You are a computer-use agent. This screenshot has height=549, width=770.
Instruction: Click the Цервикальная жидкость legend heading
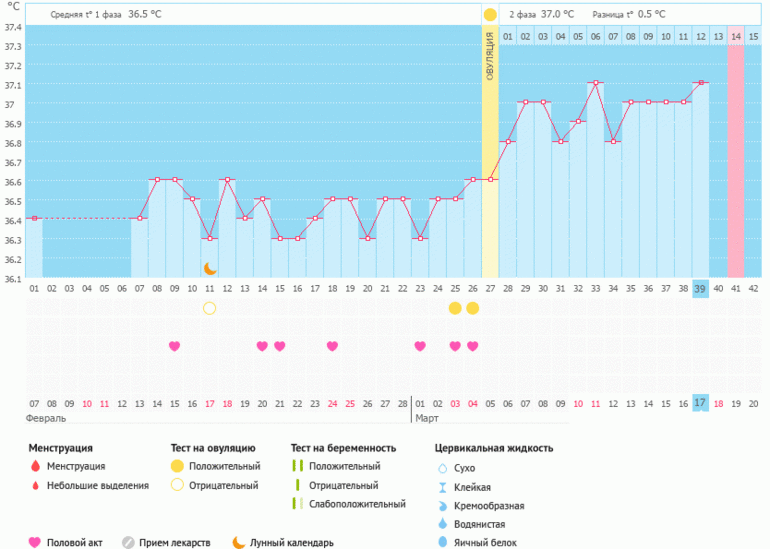click(x=493, y=448)
